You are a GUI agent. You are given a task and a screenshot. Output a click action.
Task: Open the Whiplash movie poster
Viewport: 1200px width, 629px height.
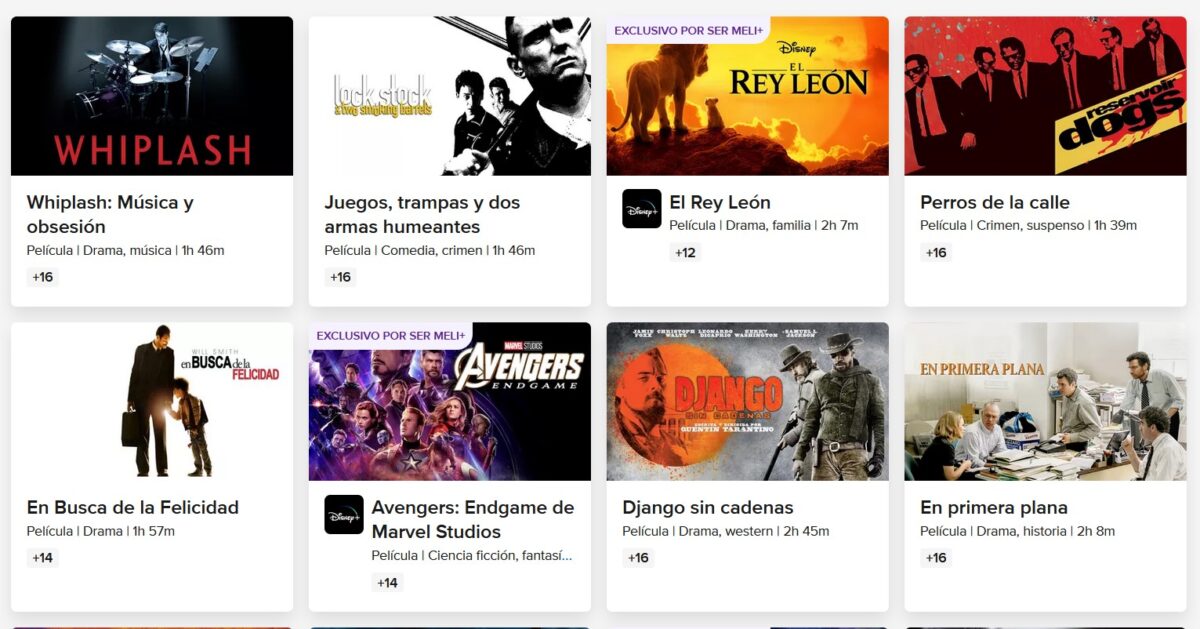click(x=152, y=96)
